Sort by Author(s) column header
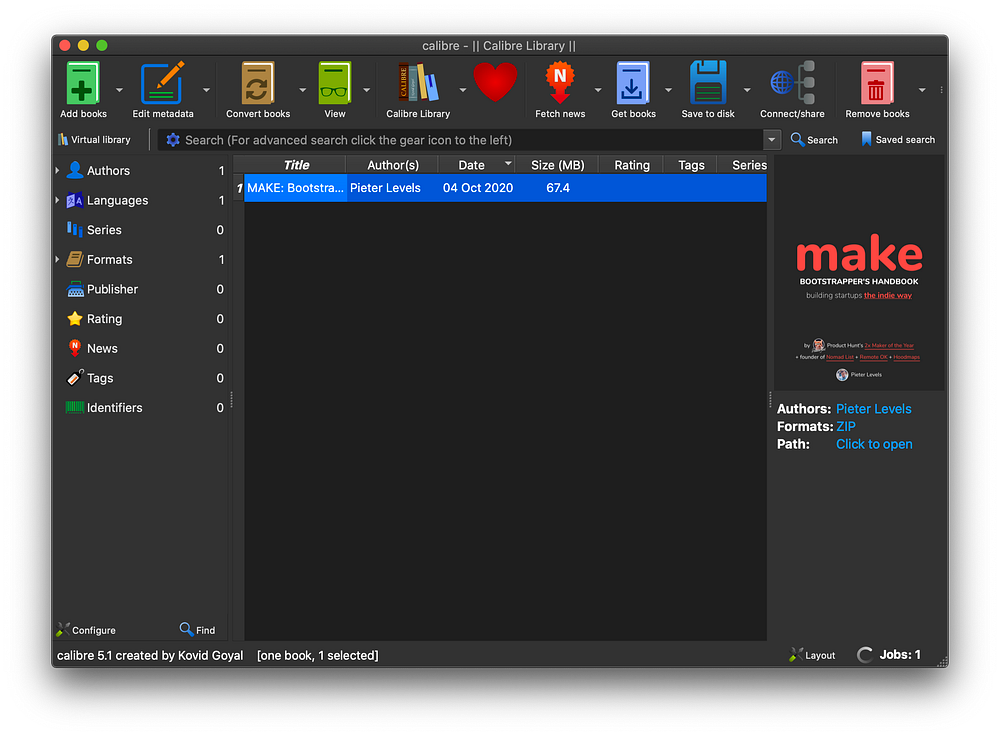 pos(392,165)
